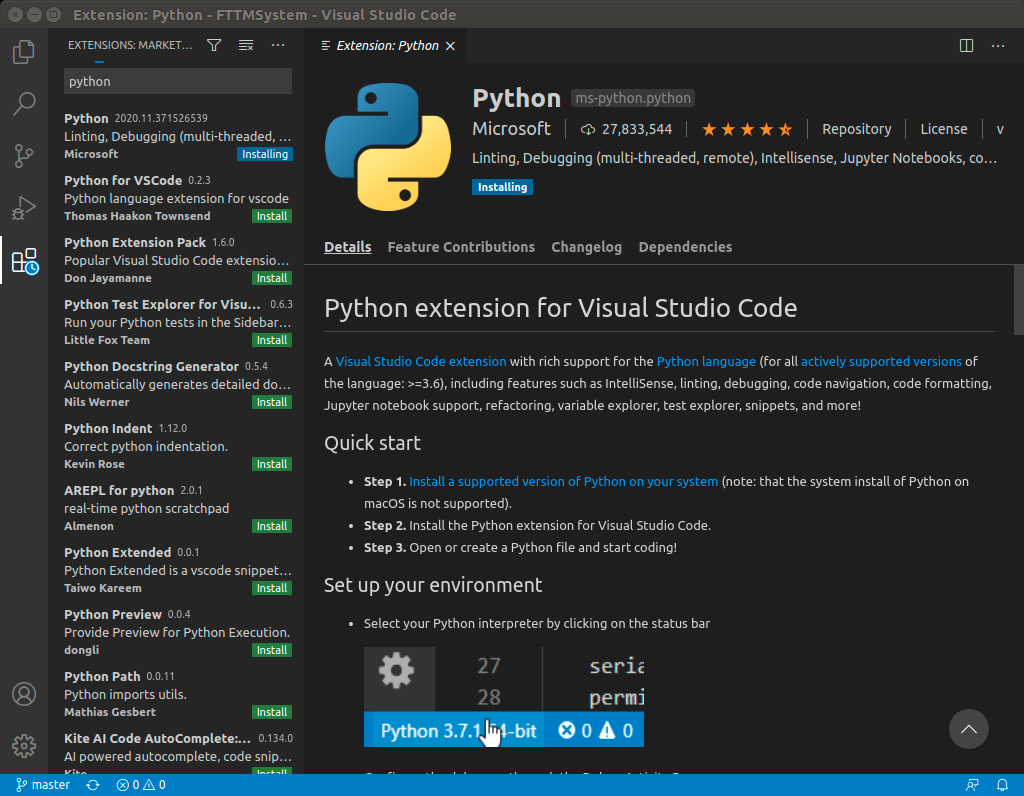1024x796 pixels.
Task: Click the five-star rating
Action: [747, 129]
